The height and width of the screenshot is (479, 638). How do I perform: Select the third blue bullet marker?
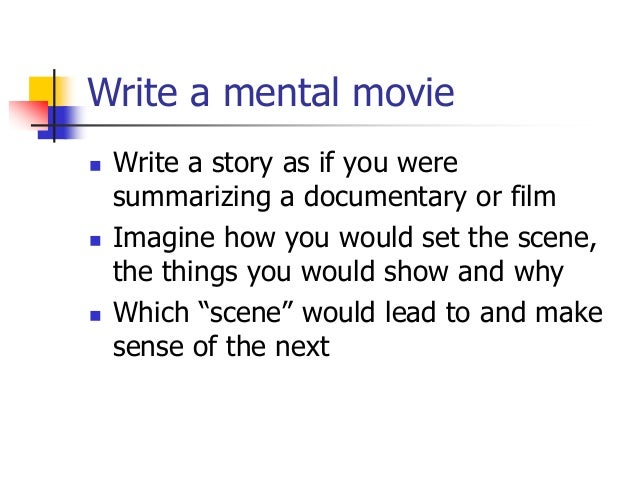point(95,316)
